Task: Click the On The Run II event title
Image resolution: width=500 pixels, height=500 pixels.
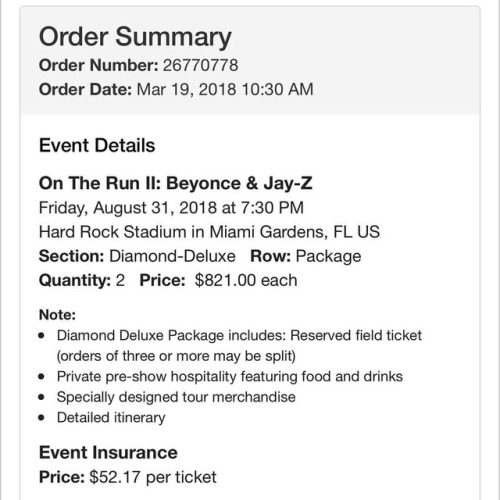Action: coord(175,183)
